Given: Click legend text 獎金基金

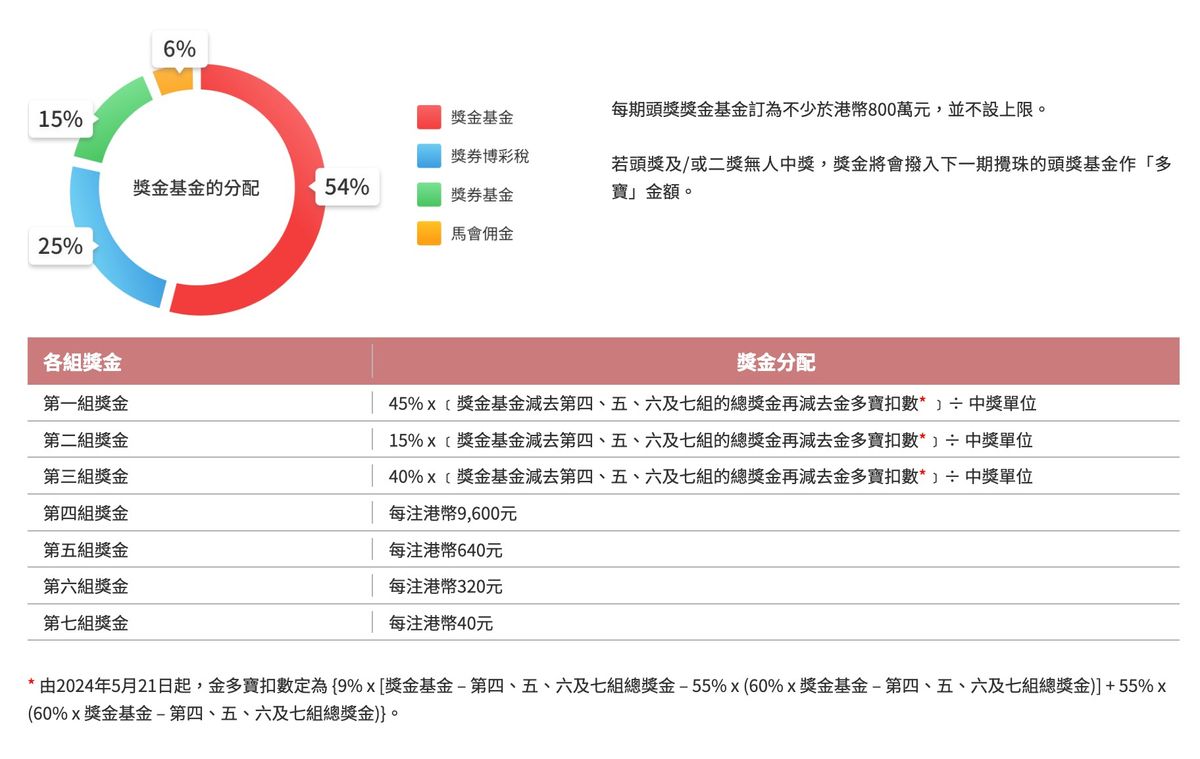Looking at the screenshot, I should (482, 118).
